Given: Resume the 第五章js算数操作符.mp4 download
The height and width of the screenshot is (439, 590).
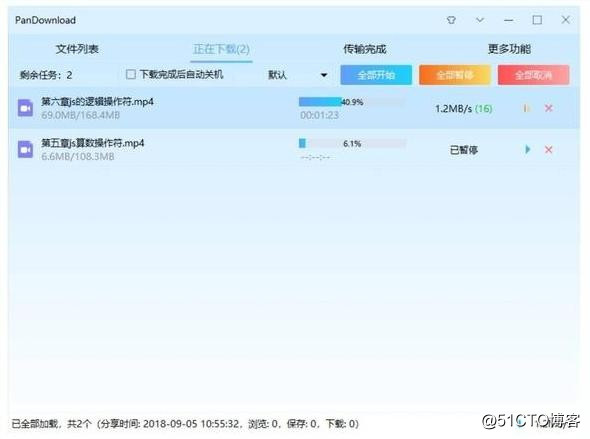Looking at the screenshot, I should [x=527, y=150].
